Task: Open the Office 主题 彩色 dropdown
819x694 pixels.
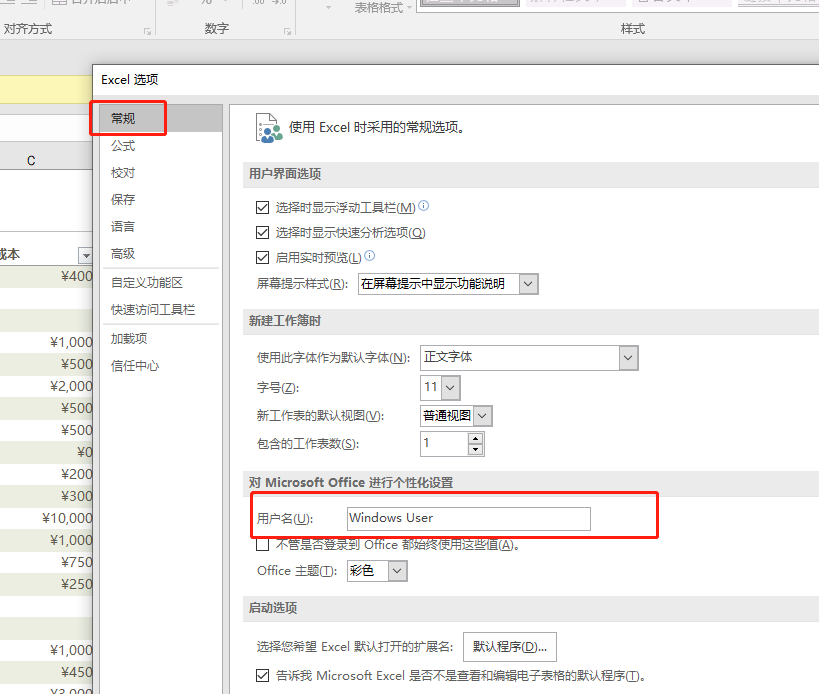Action: coord(397,571)
